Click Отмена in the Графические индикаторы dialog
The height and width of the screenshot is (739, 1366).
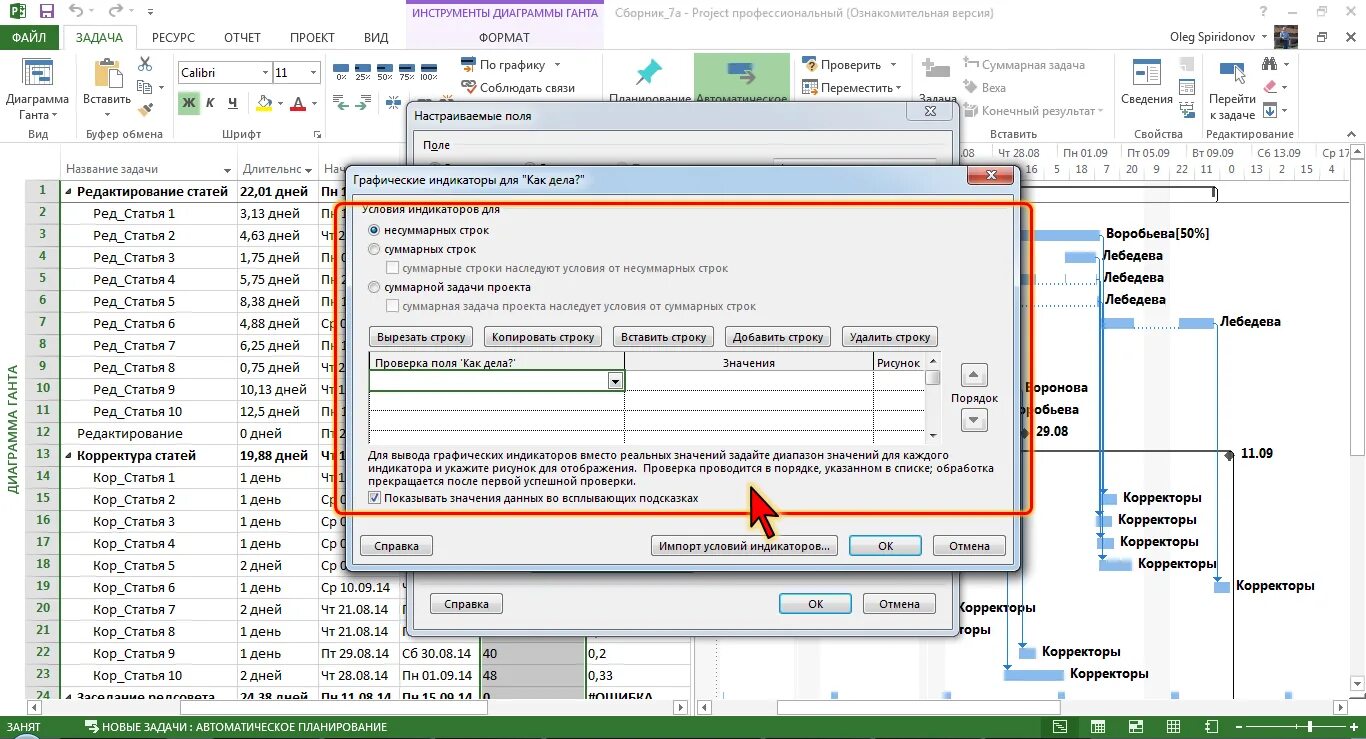969,546
